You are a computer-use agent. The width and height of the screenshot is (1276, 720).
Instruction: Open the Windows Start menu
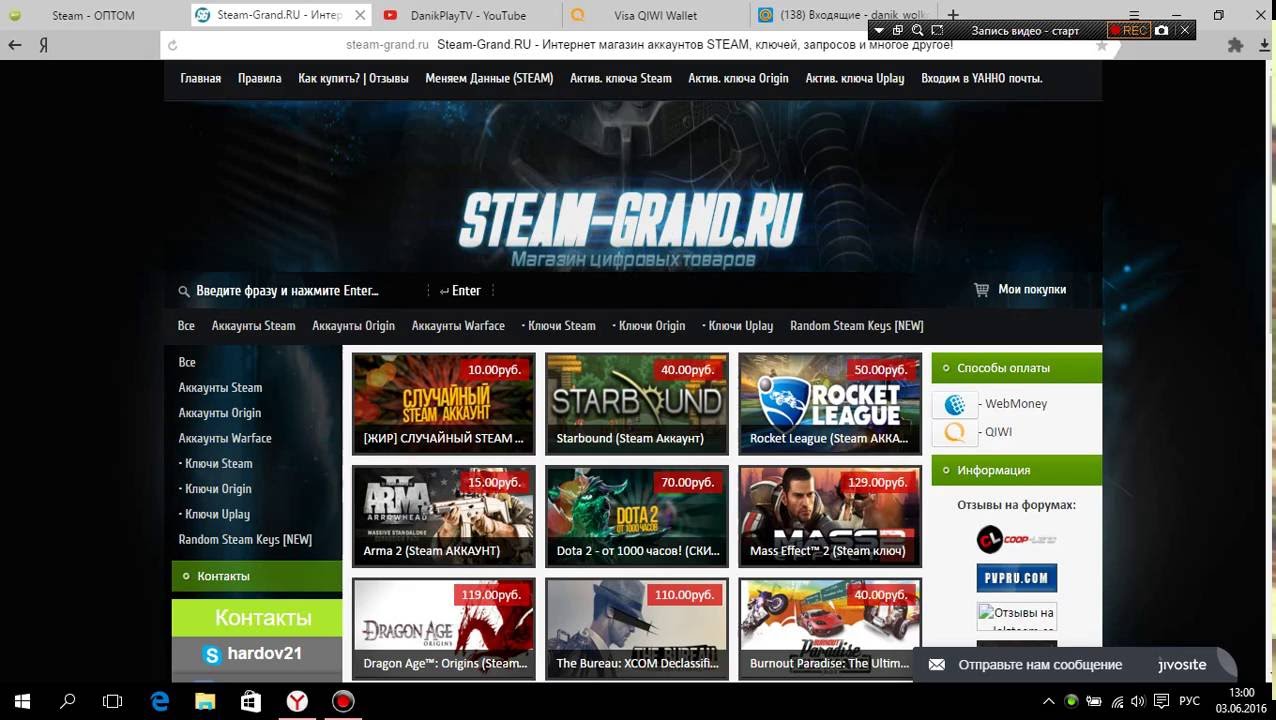22,701
